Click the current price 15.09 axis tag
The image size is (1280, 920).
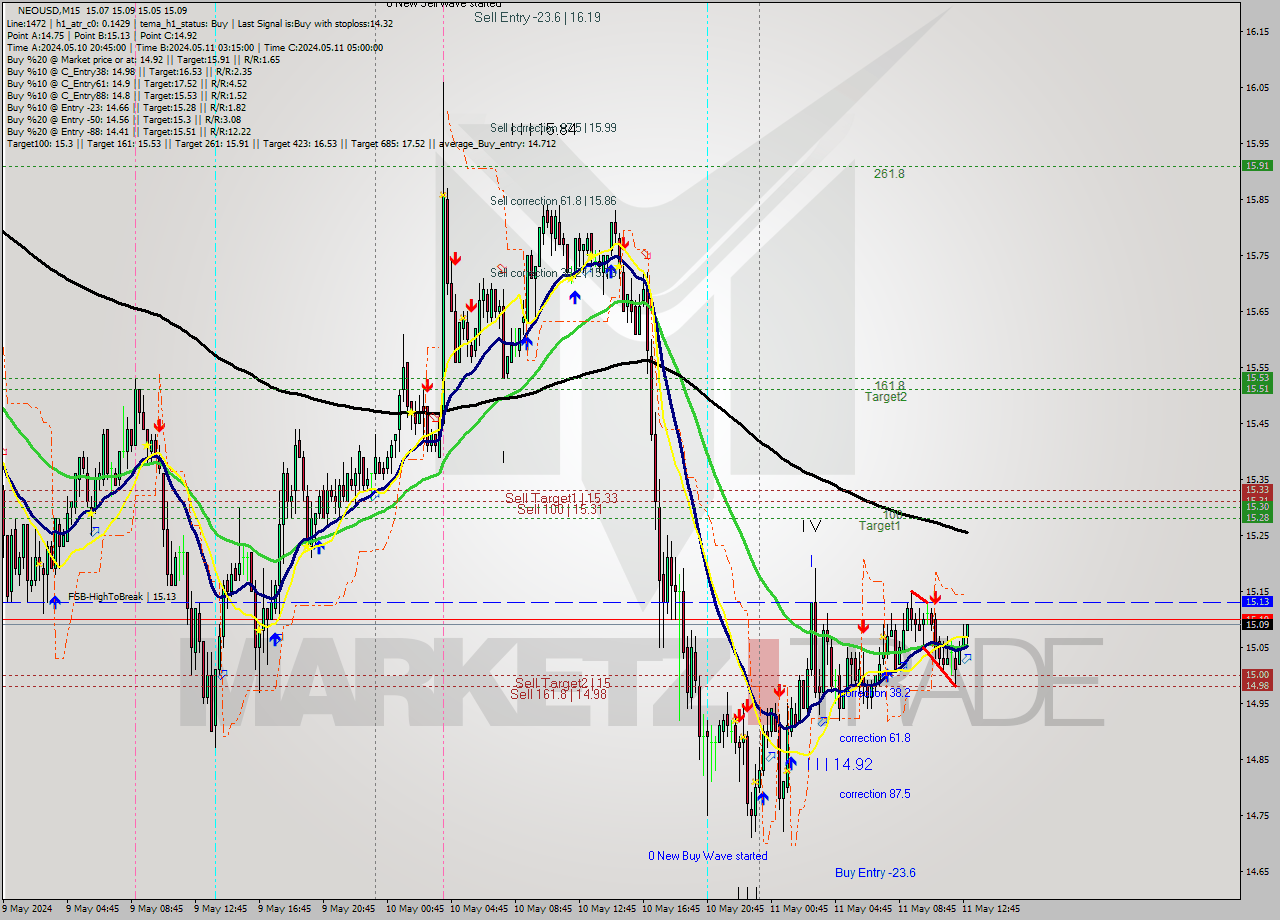coord(1256,625)
